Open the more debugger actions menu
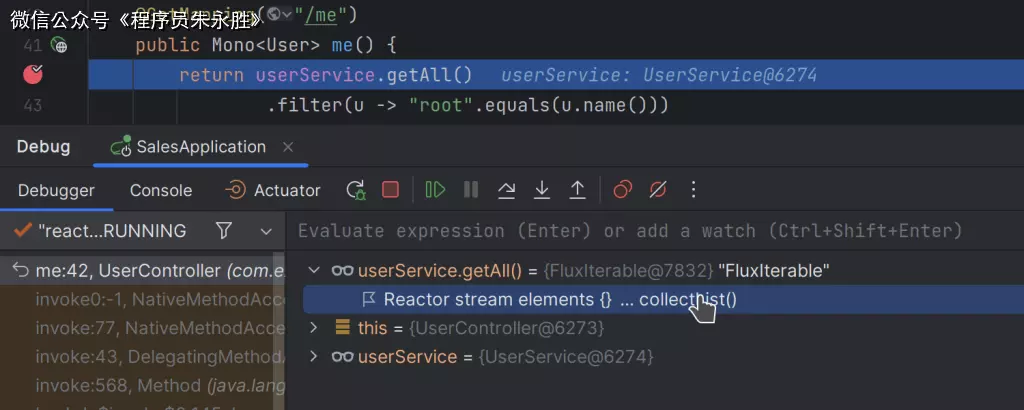The width and height of the screenshot is (1024, 410). [694, 190]
